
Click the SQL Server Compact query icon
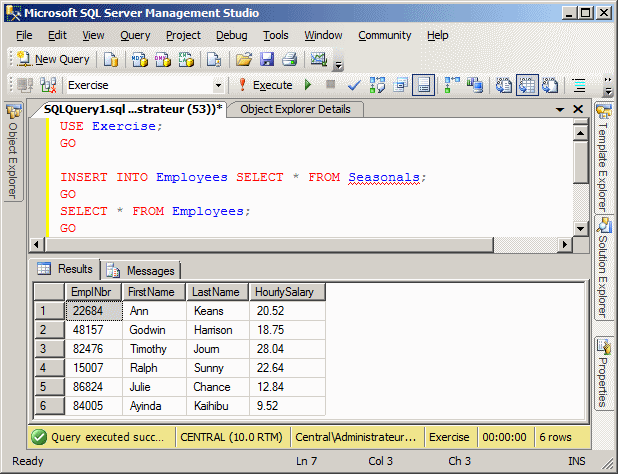click(x=214, y=59)
